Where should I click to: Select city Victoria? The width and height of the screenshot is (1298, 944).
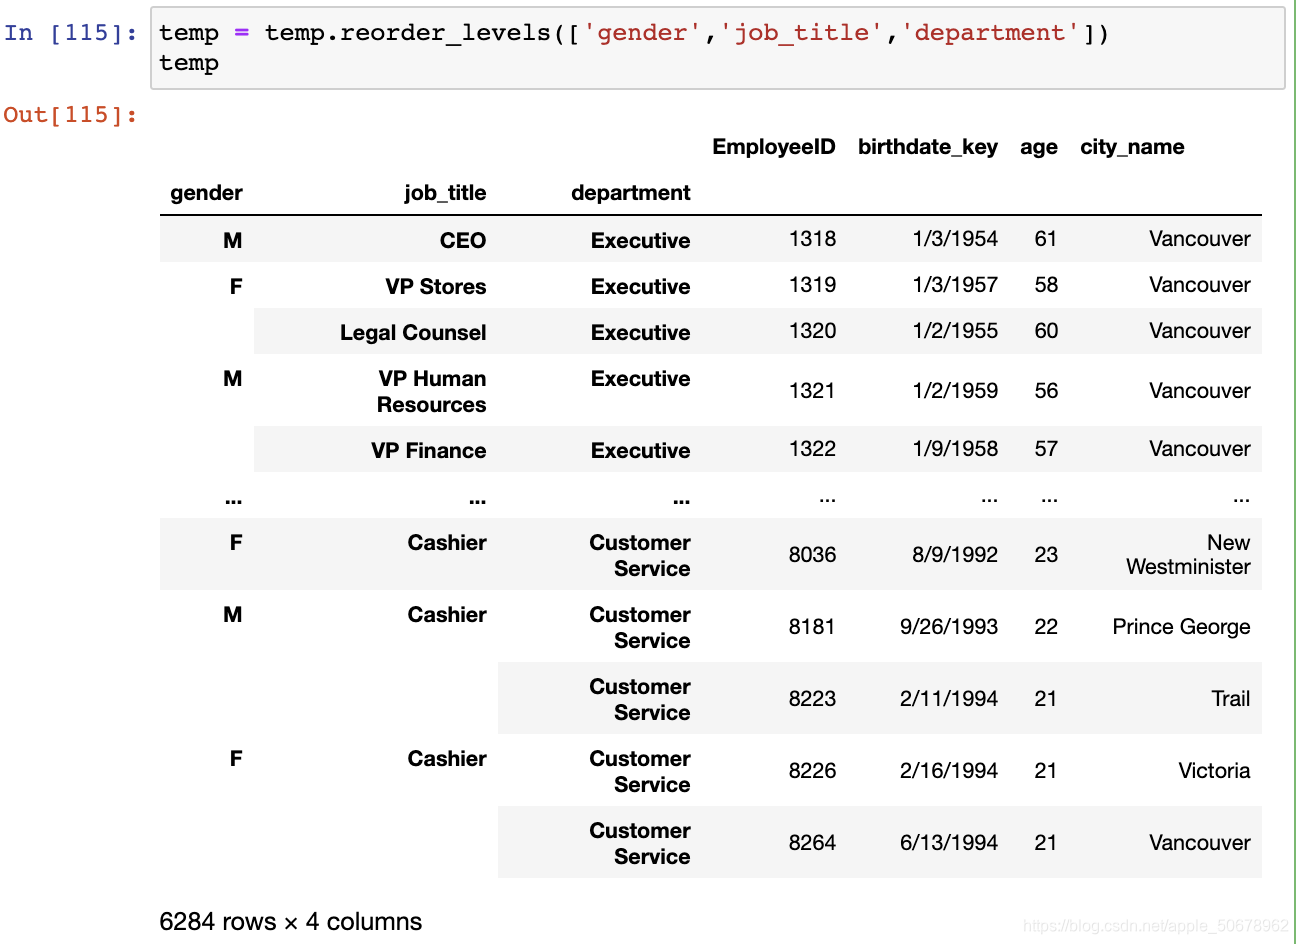[1214, 771]
